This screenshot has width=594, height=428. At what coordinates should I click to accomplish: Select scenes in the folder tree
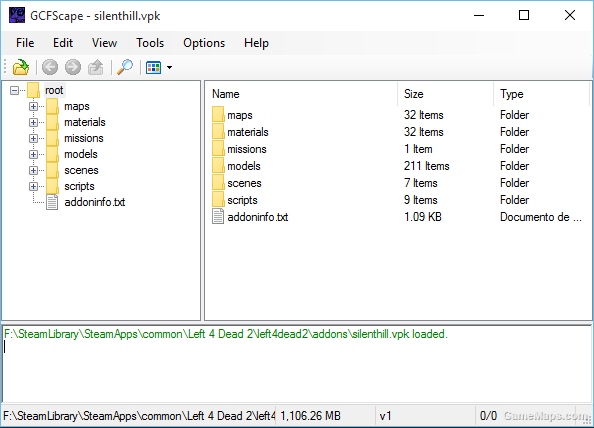coord(81,170)
